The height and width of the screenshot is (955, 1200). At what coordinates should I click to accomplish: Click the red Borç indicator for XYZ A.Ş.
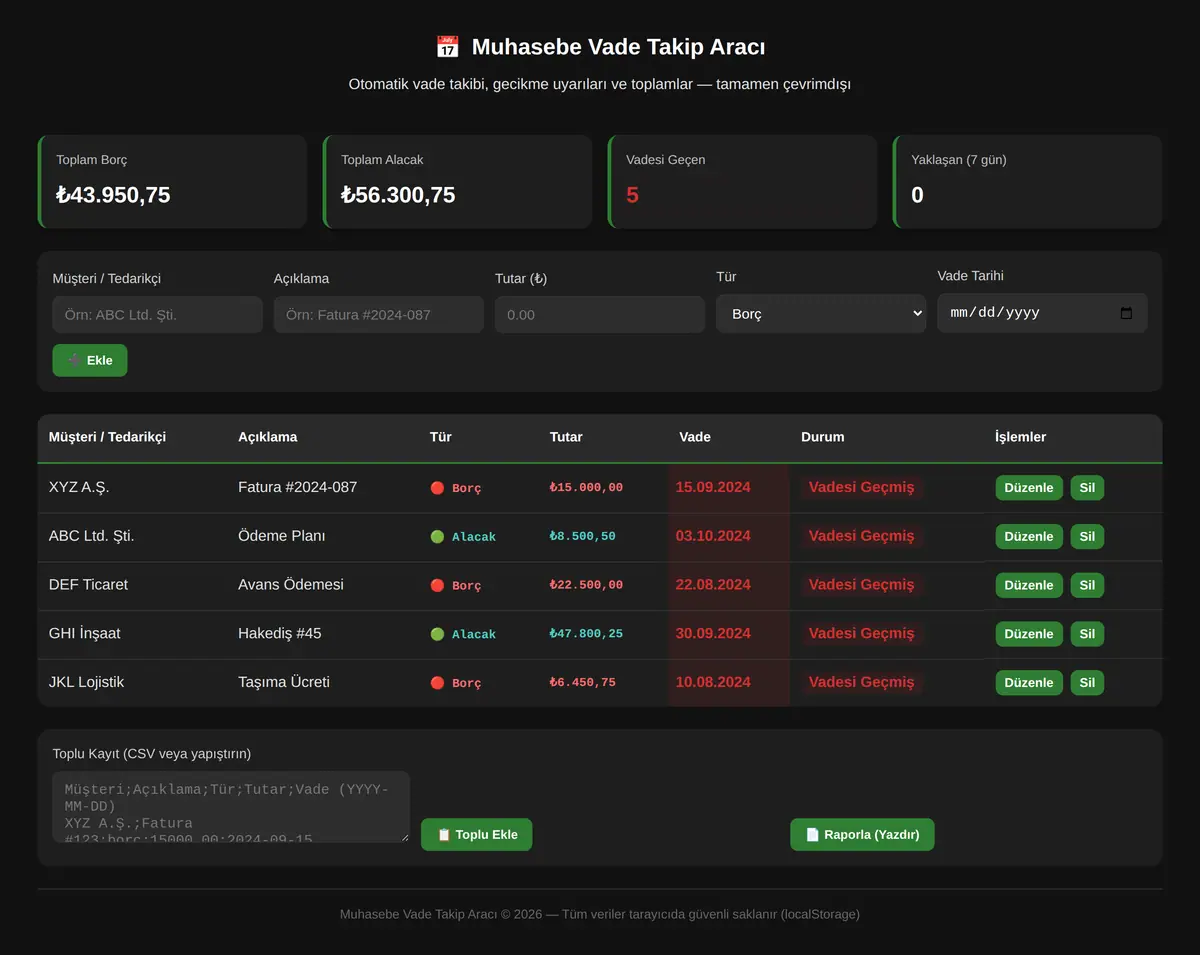click(x=437, y=488)
